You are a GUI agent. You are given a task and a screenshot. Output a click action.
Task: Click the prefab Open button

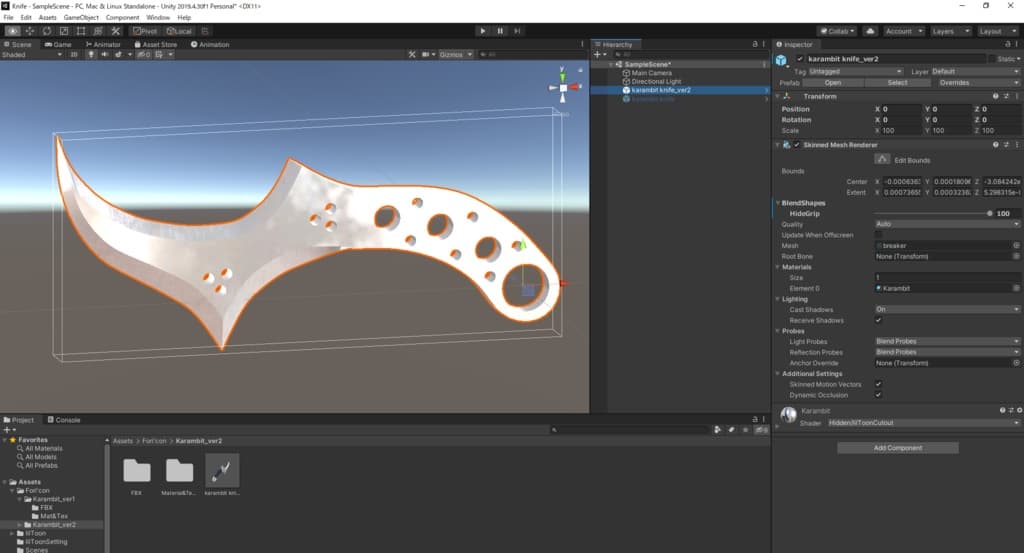pyautogui.click(x=833, y=83)
